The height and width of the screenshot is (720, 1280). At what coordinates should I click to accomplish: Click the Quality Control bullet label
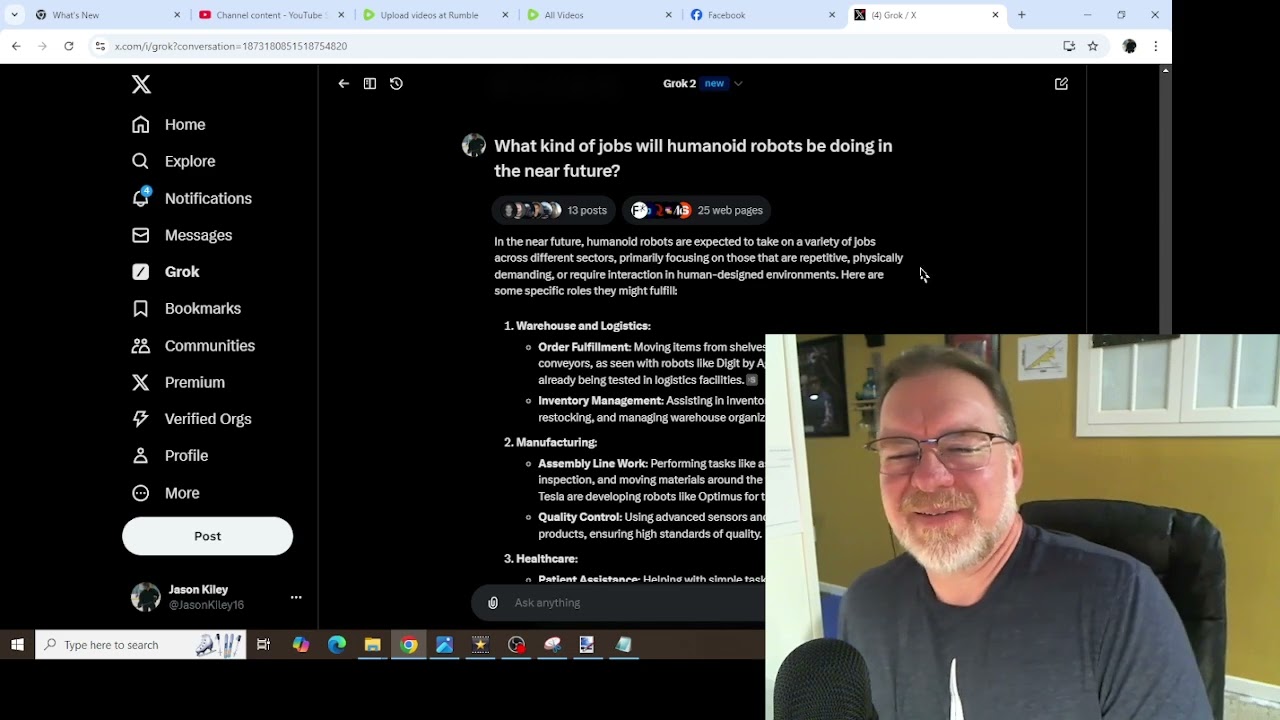(580, 517)
